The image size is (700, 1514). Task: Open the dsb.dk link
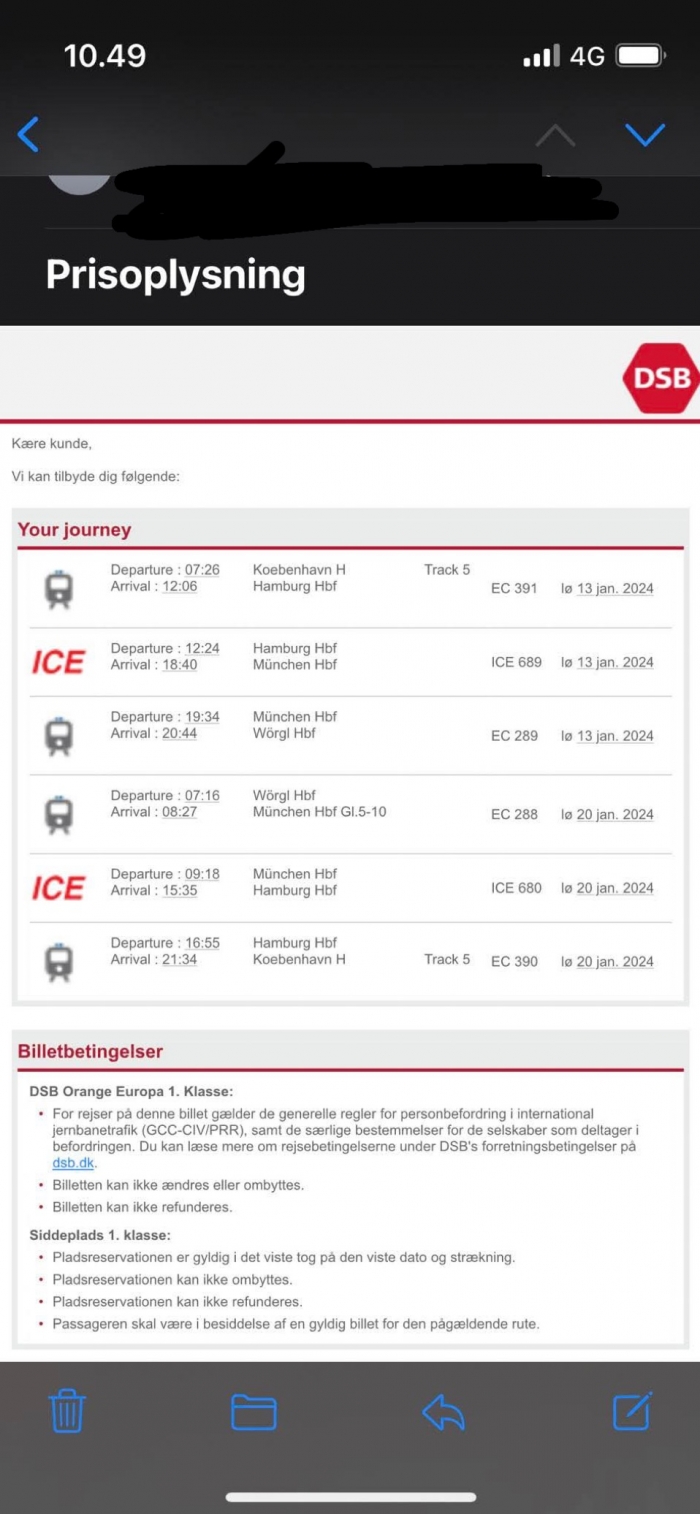point(73,1163)
